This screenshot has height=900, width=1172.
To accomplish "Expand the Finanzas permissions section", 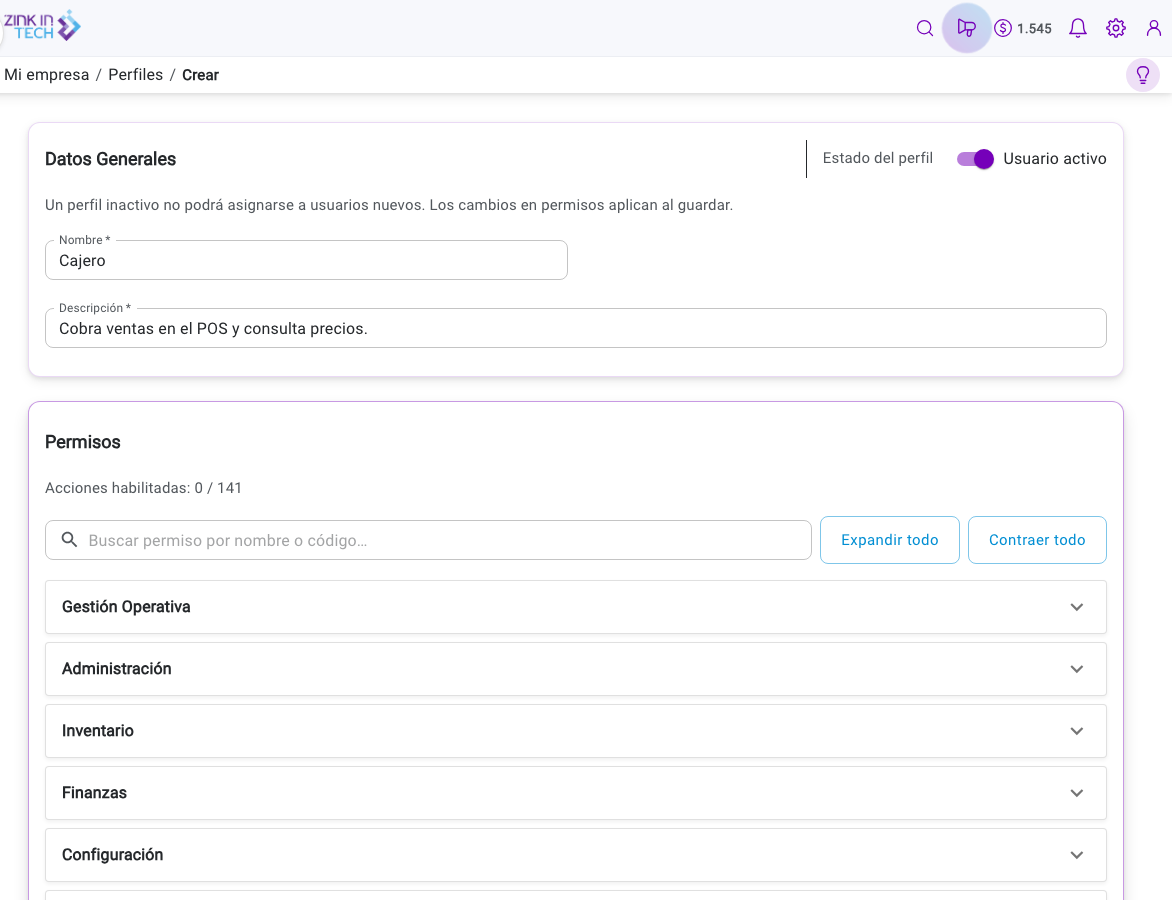I will [x=576, y=793].
